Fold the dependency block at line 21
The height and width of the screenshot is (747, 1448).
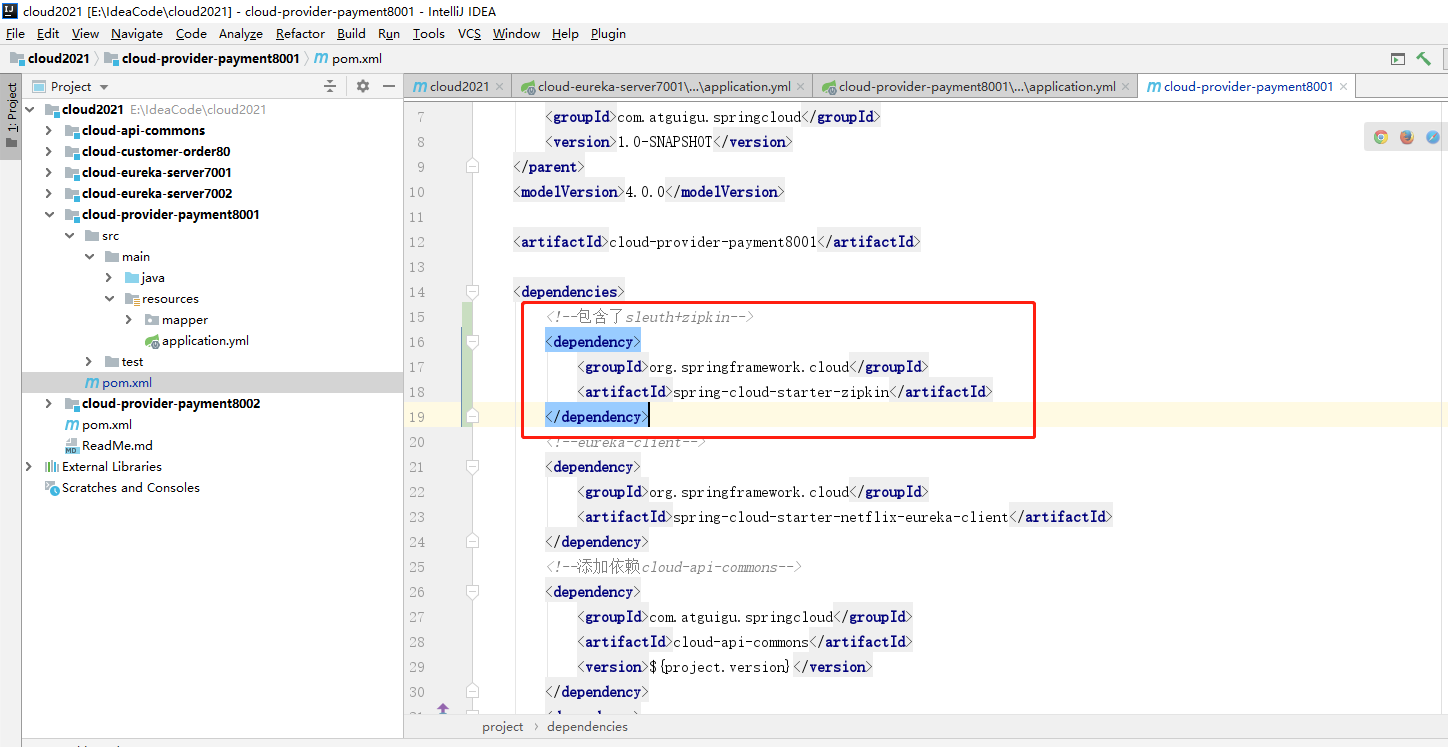473,467
